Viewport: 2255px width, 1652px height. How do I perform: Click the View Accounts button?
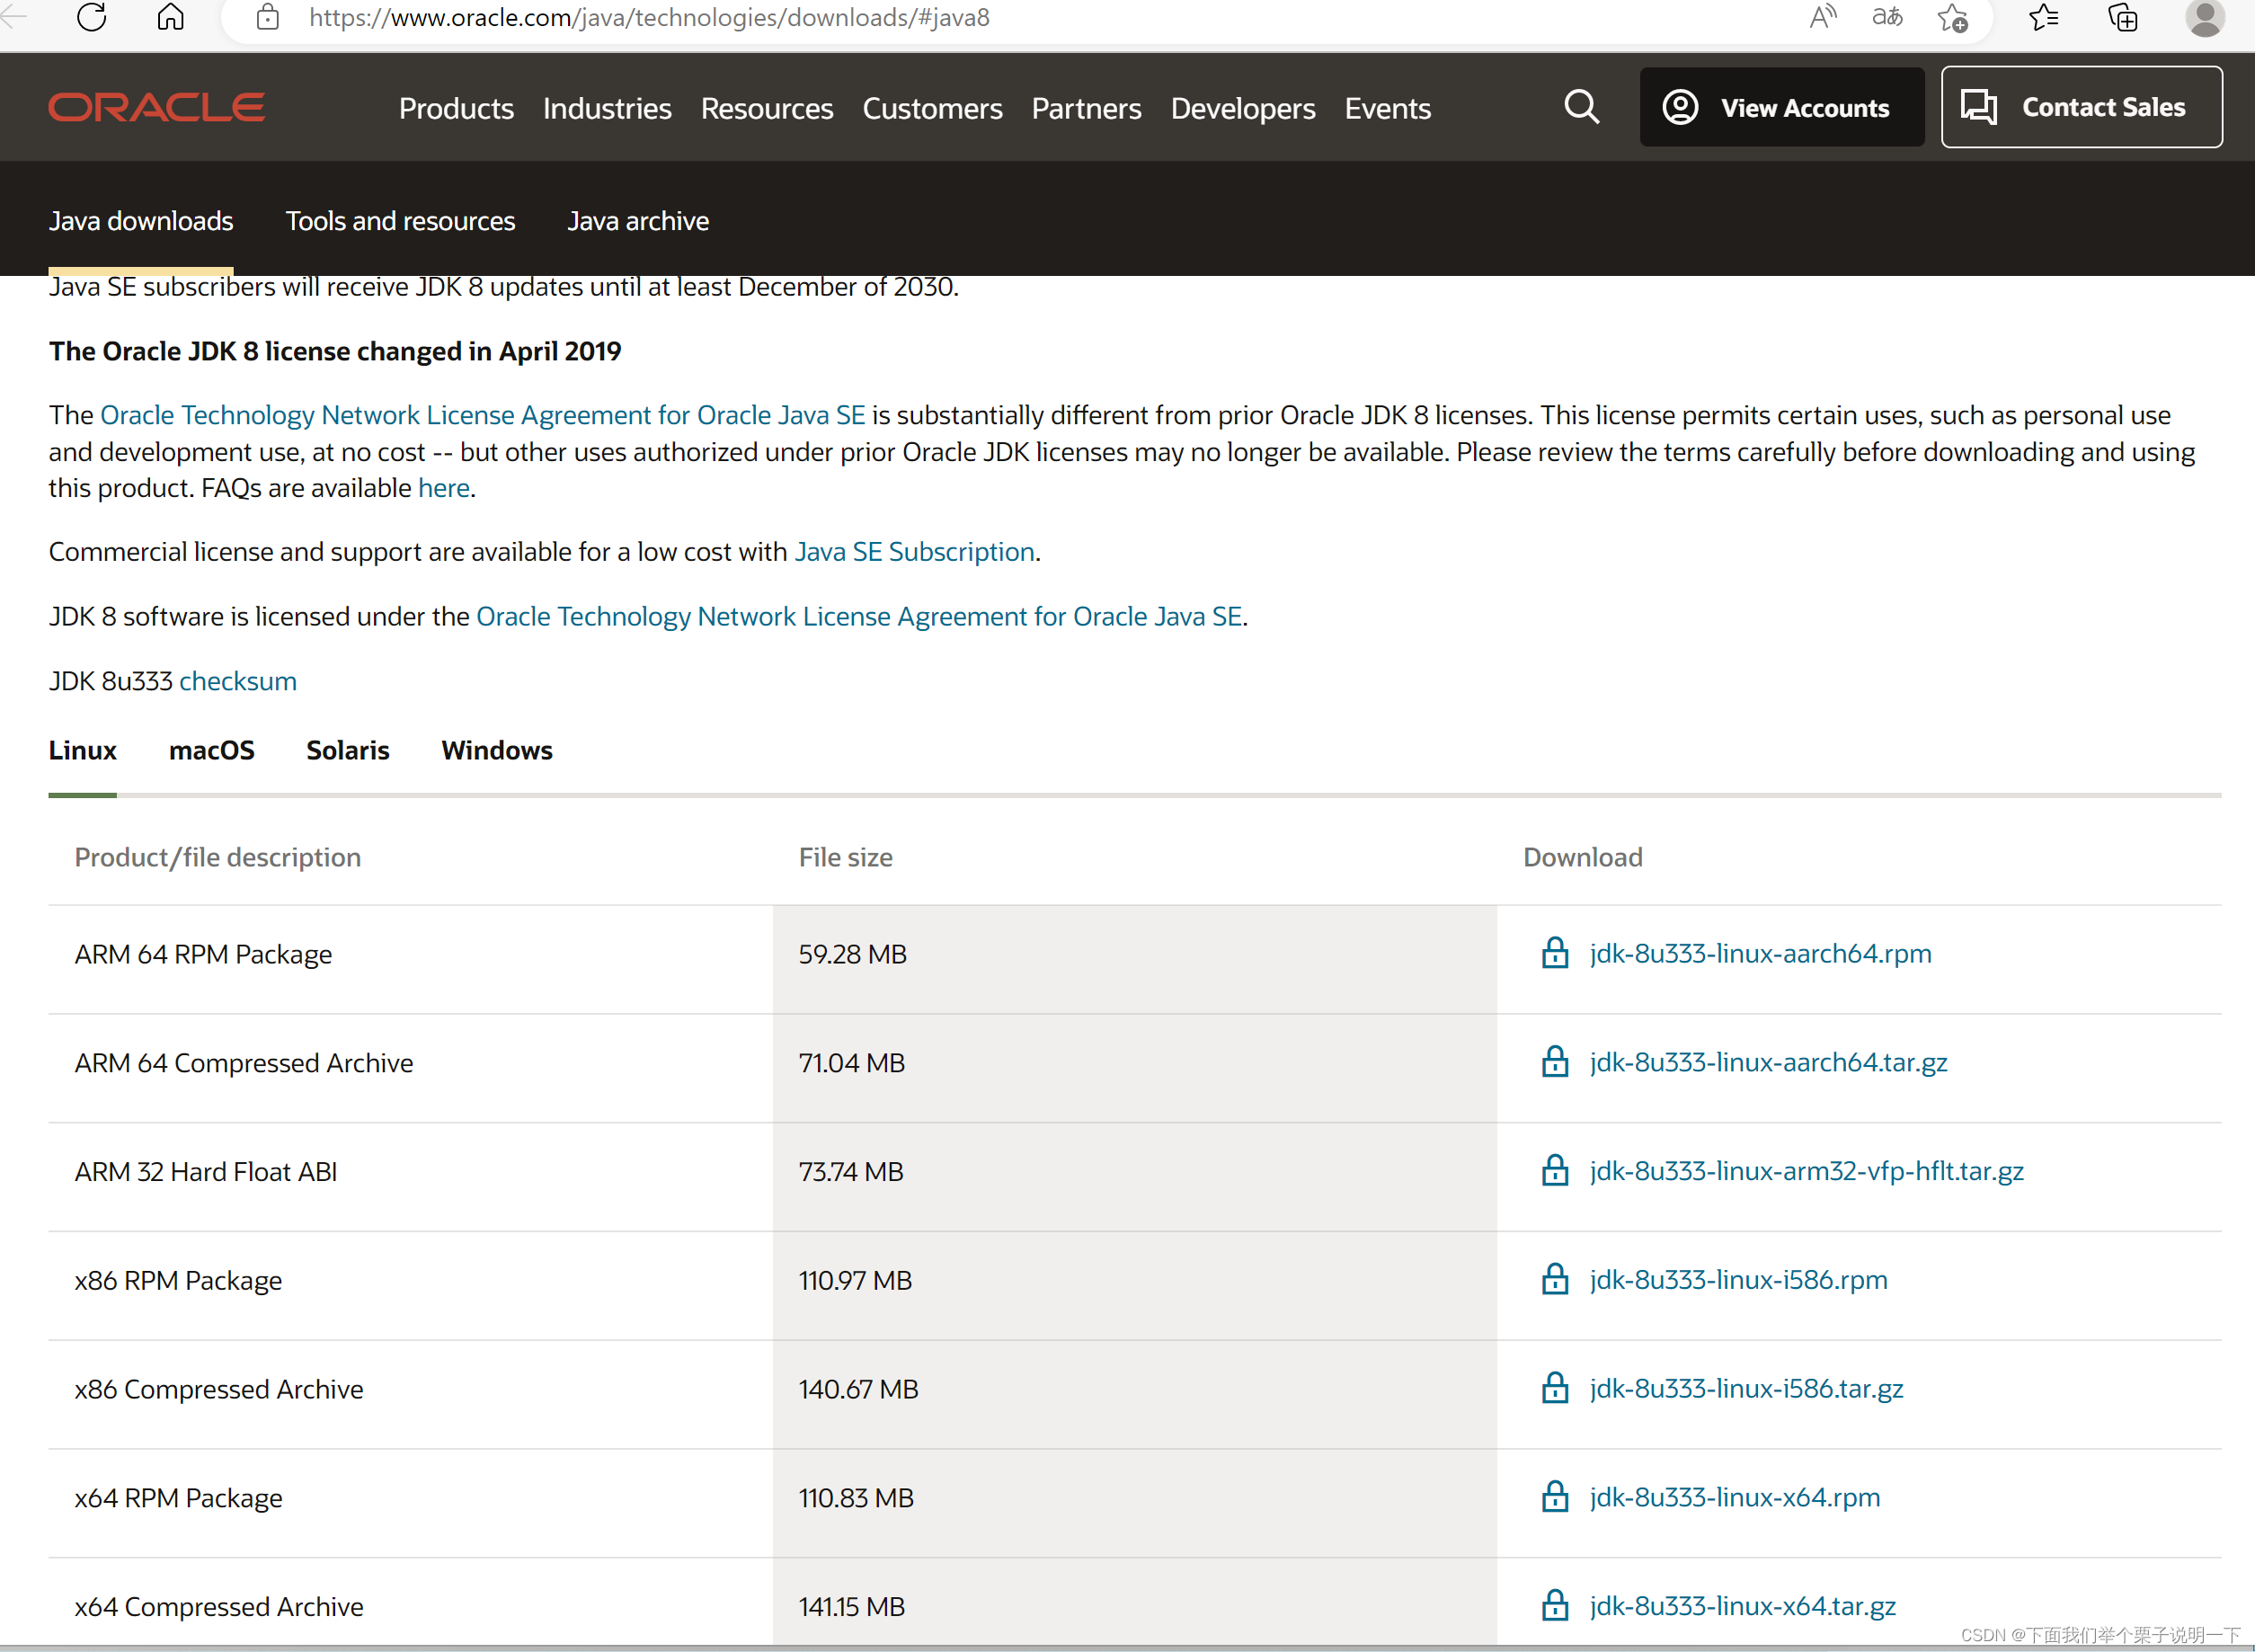1781,107
